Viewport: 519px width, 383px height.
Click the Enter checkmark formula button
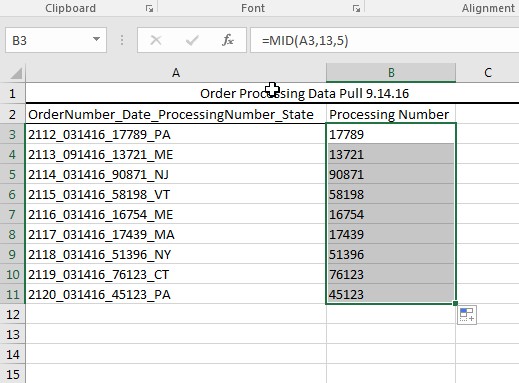[x=192, y=40]
